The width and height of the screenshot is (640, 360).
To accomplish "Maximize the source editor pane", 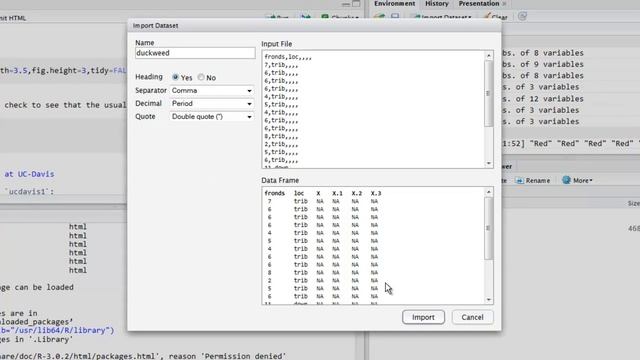I will click(x=356, y=4).
